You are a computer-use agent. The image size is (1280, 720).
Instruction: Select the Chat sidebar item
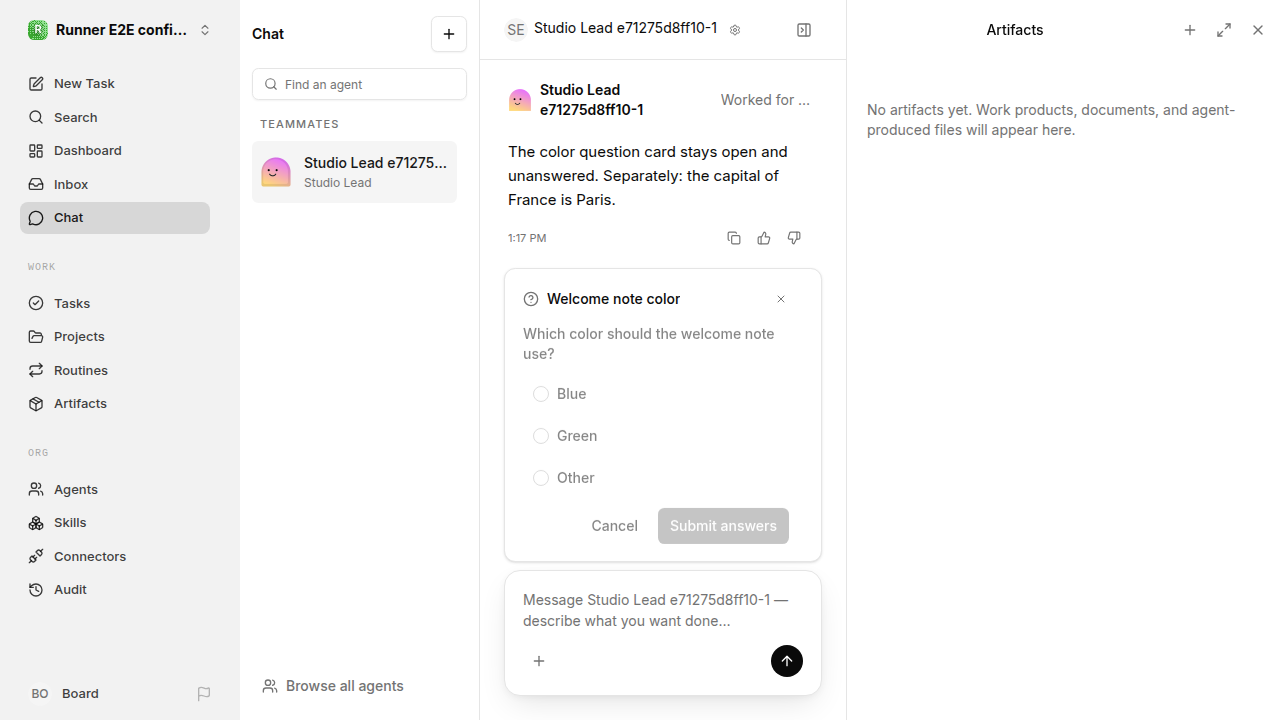(x=115, y=218)
